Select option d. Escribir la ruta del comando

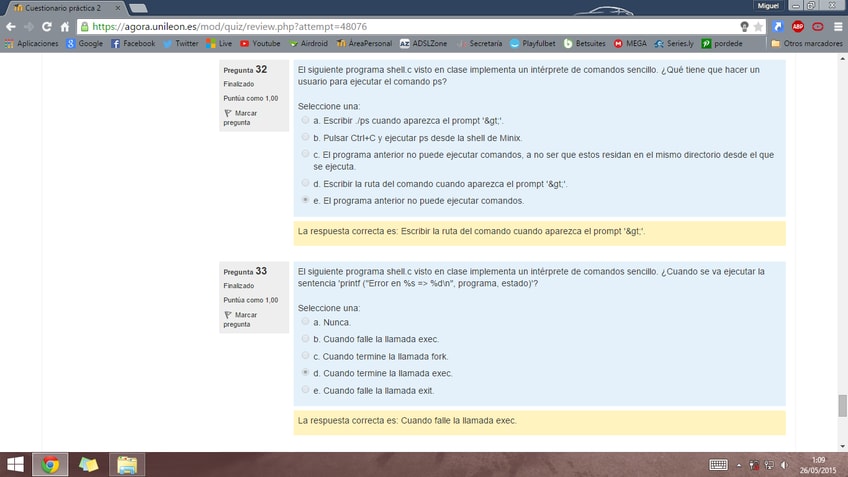pyautogui.click(x=306, y=183)
